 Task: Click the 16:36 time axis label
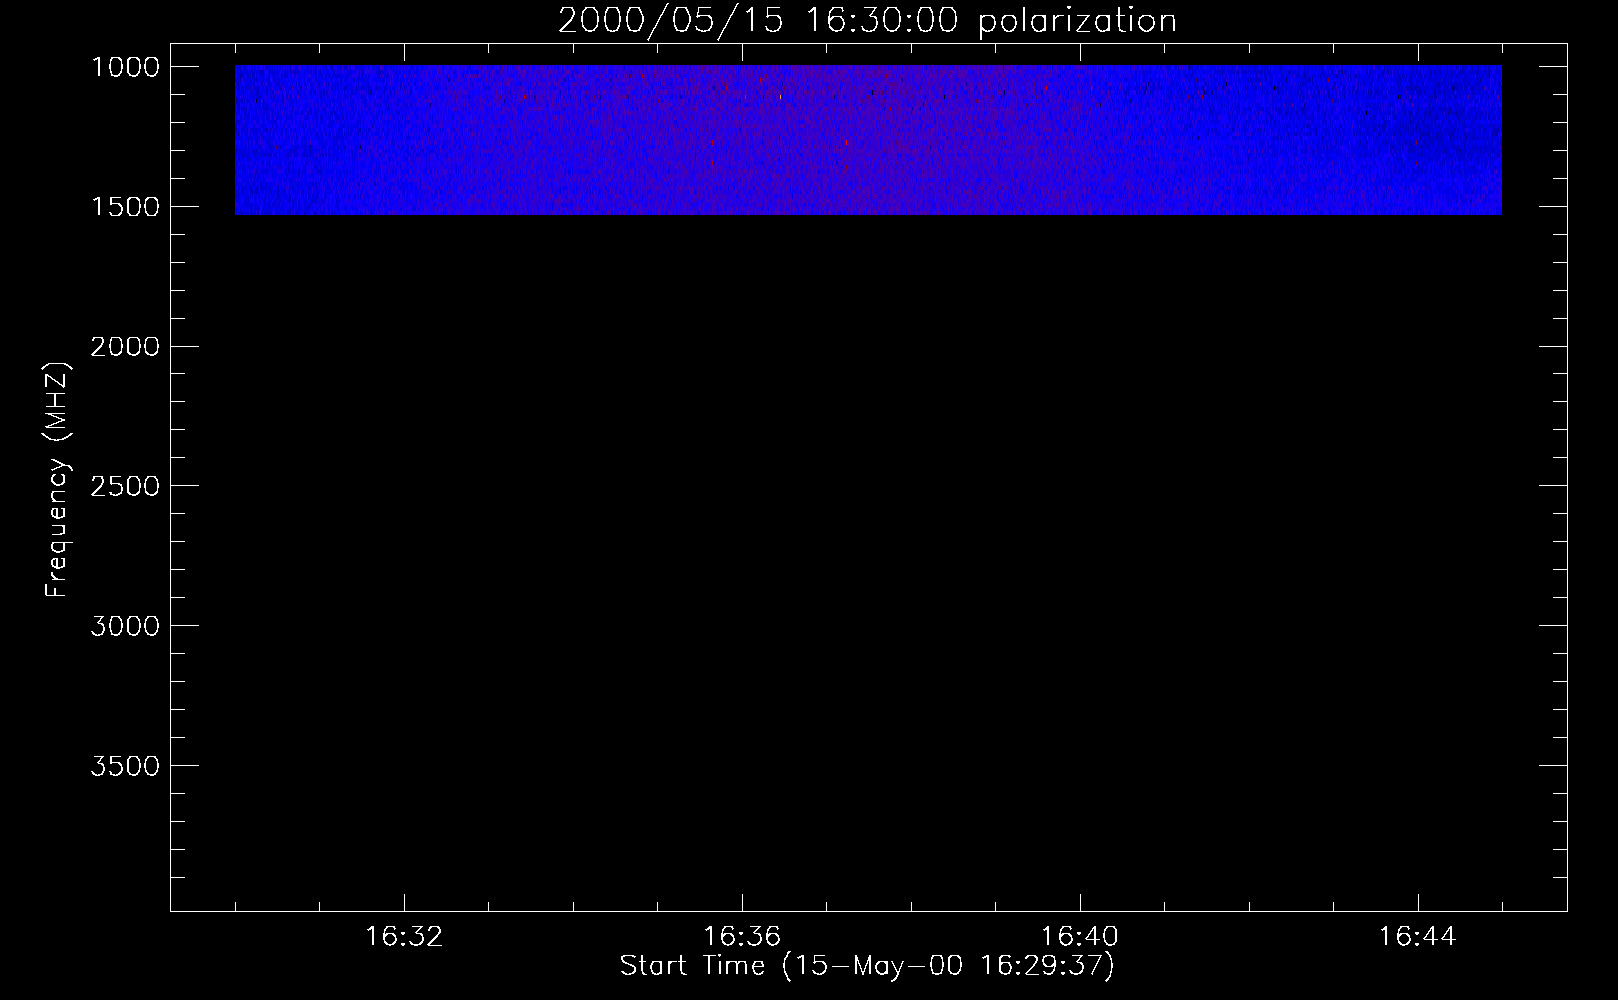click(x=742, y=937)
